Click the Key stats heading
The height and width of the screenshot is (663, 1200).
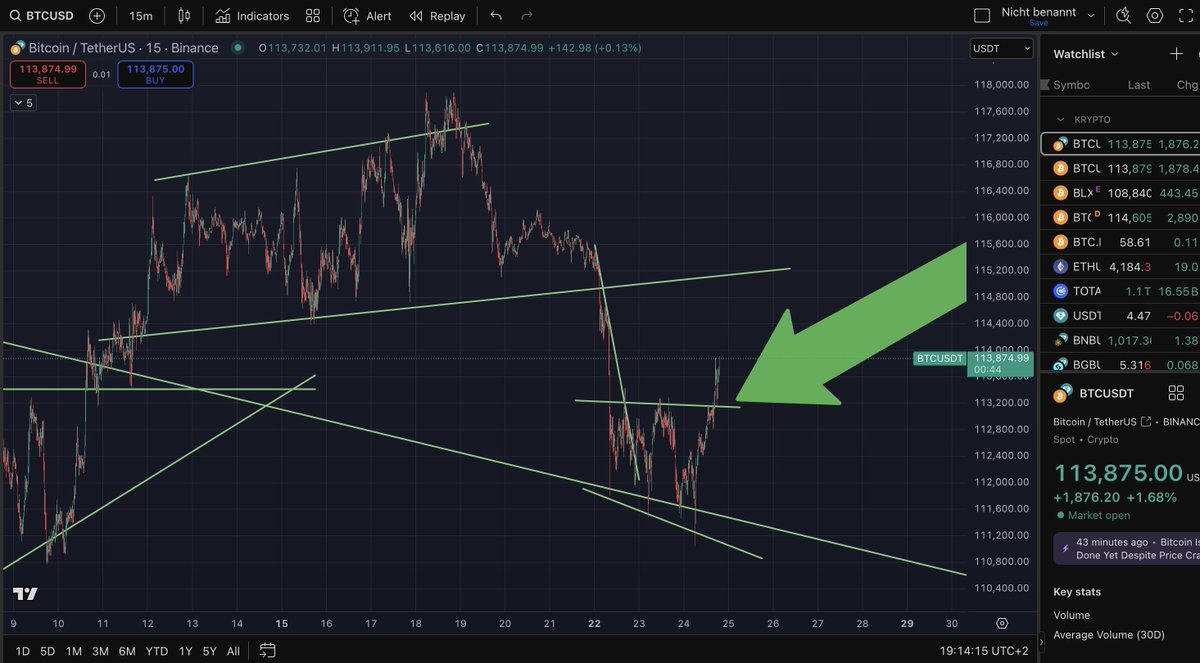pos(1077,592)
